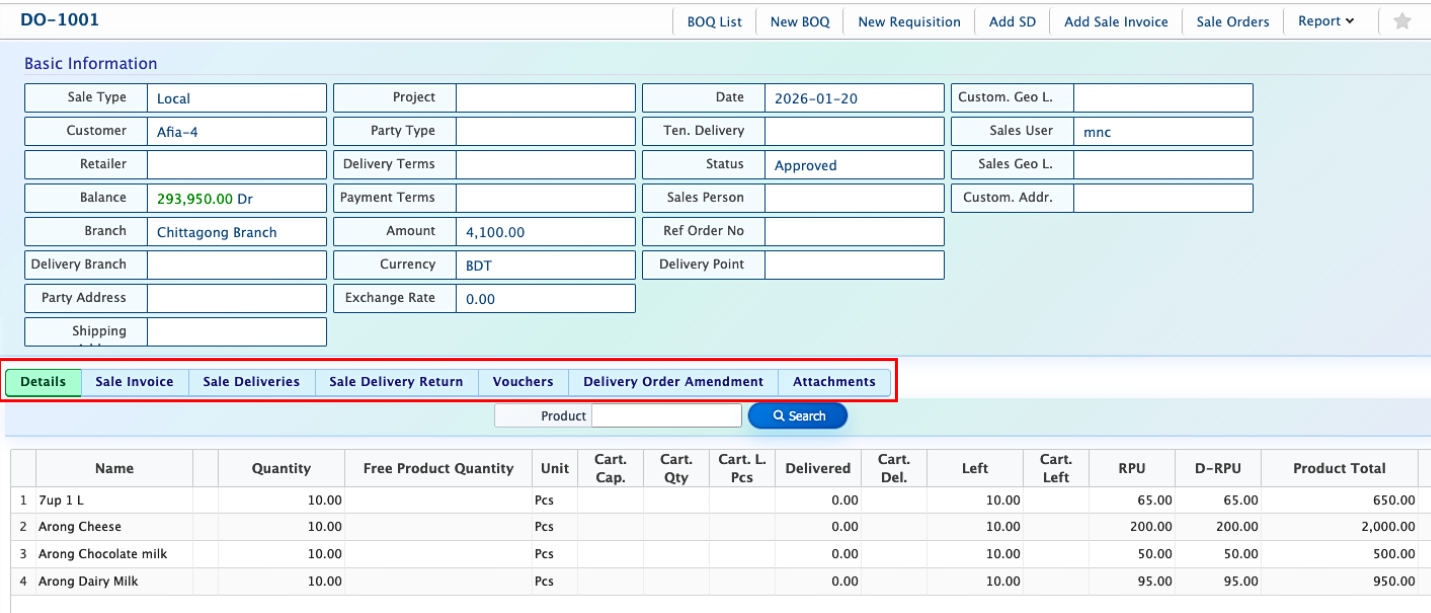Viewport: 1431px width, 613px height.
Task: Expand the Report dropdown menu
Action: click(x=1325, y=21)
